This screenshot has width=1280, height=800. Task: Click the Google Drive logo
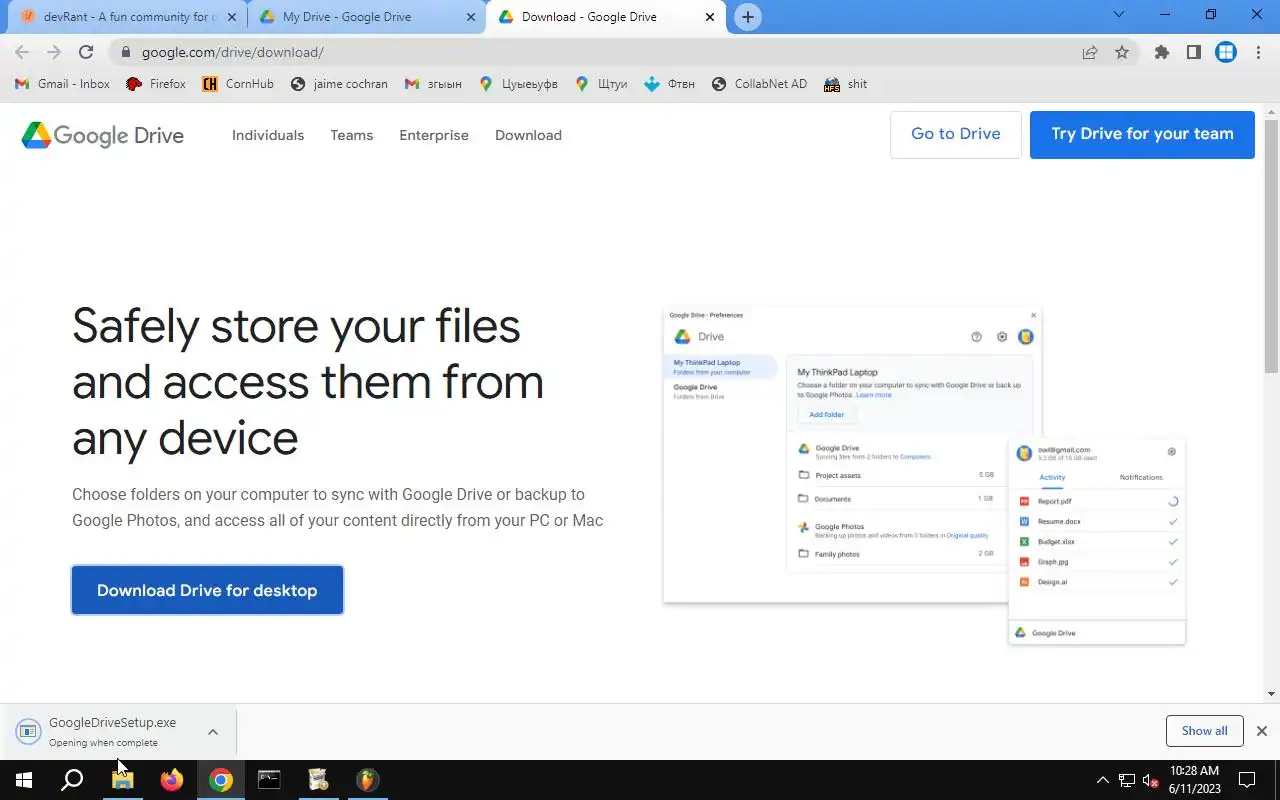[x=103, y=135]
